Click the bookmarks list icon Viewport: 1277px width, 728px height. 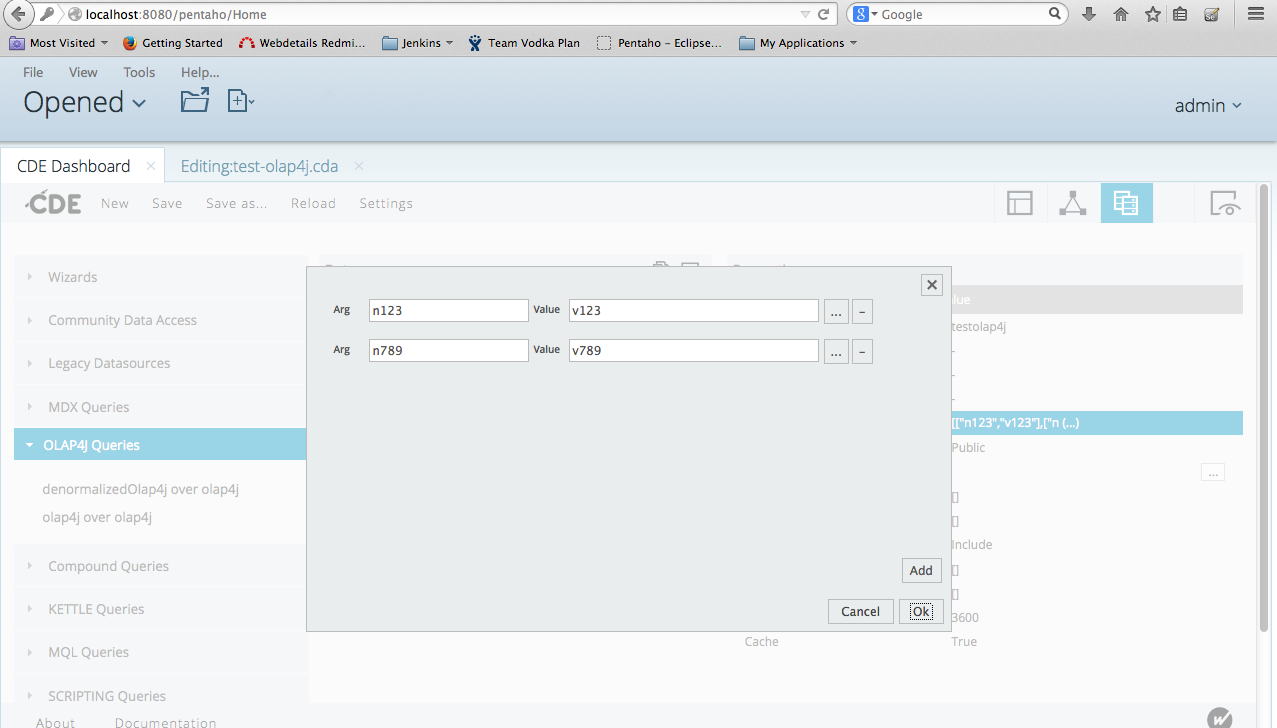[1180, 14]
